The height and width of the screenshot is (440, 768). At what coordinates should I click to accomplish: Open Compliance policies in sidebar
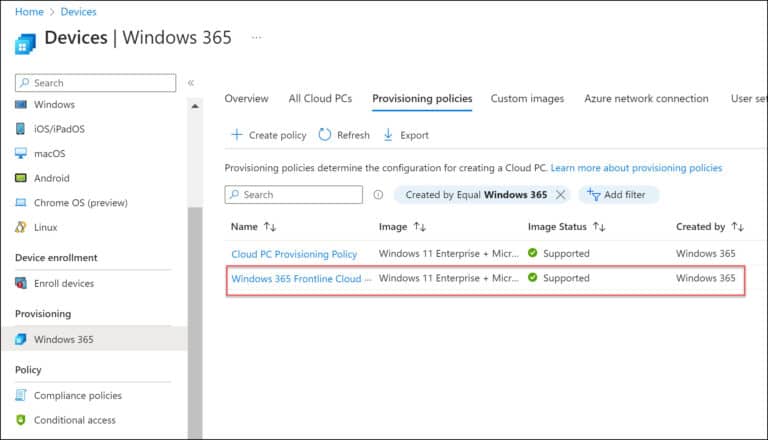[x=78, y=395]
